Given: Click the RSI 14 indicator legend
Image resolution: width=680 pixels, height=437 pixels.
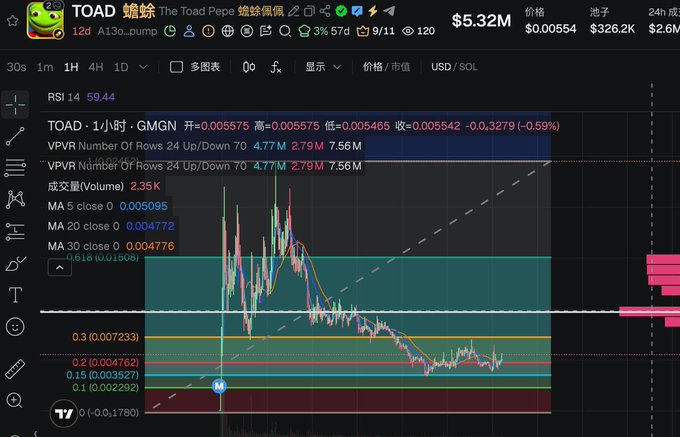Looking at the screenshot, I should (81, 97).
